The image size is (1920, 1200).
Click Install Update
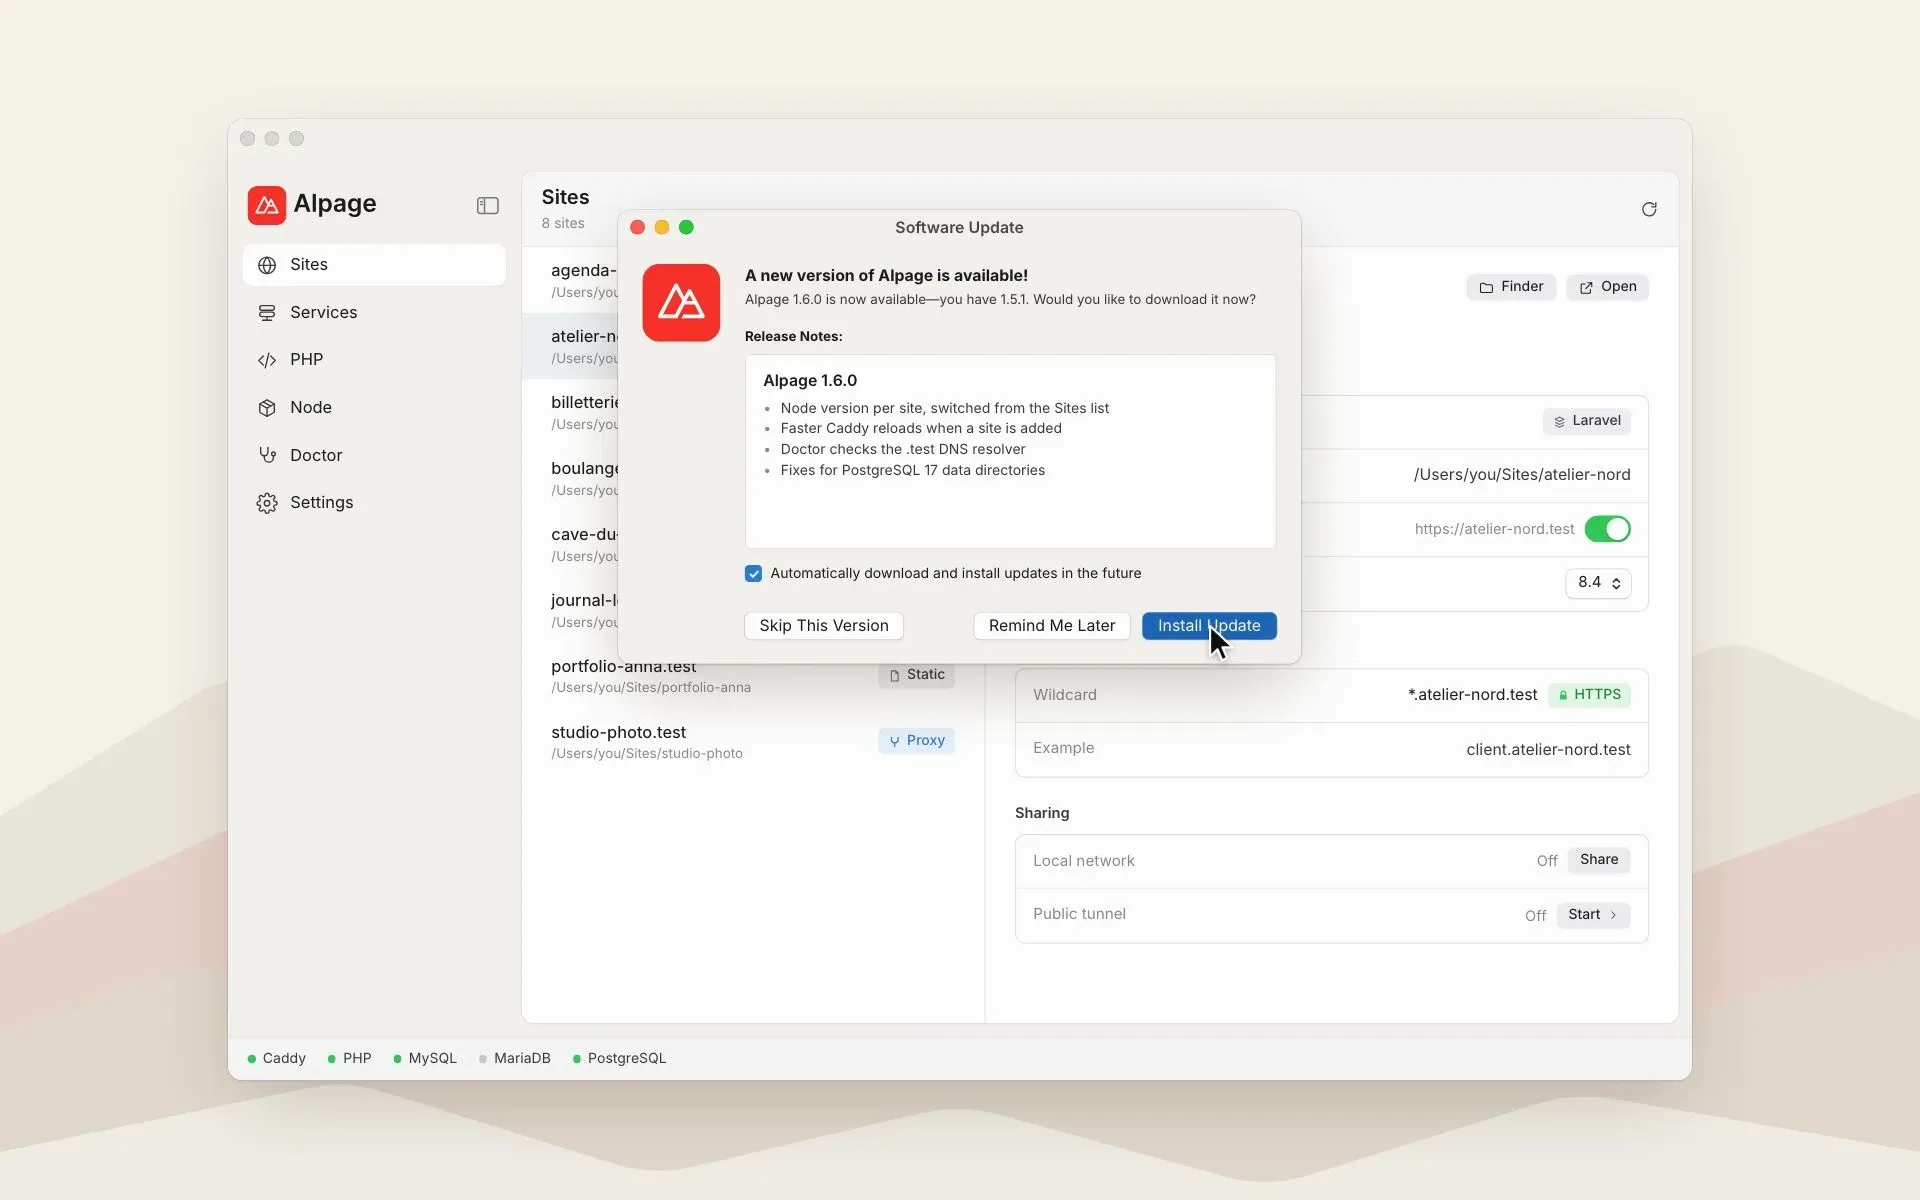pyautogui.click(x=1209, y=626)
